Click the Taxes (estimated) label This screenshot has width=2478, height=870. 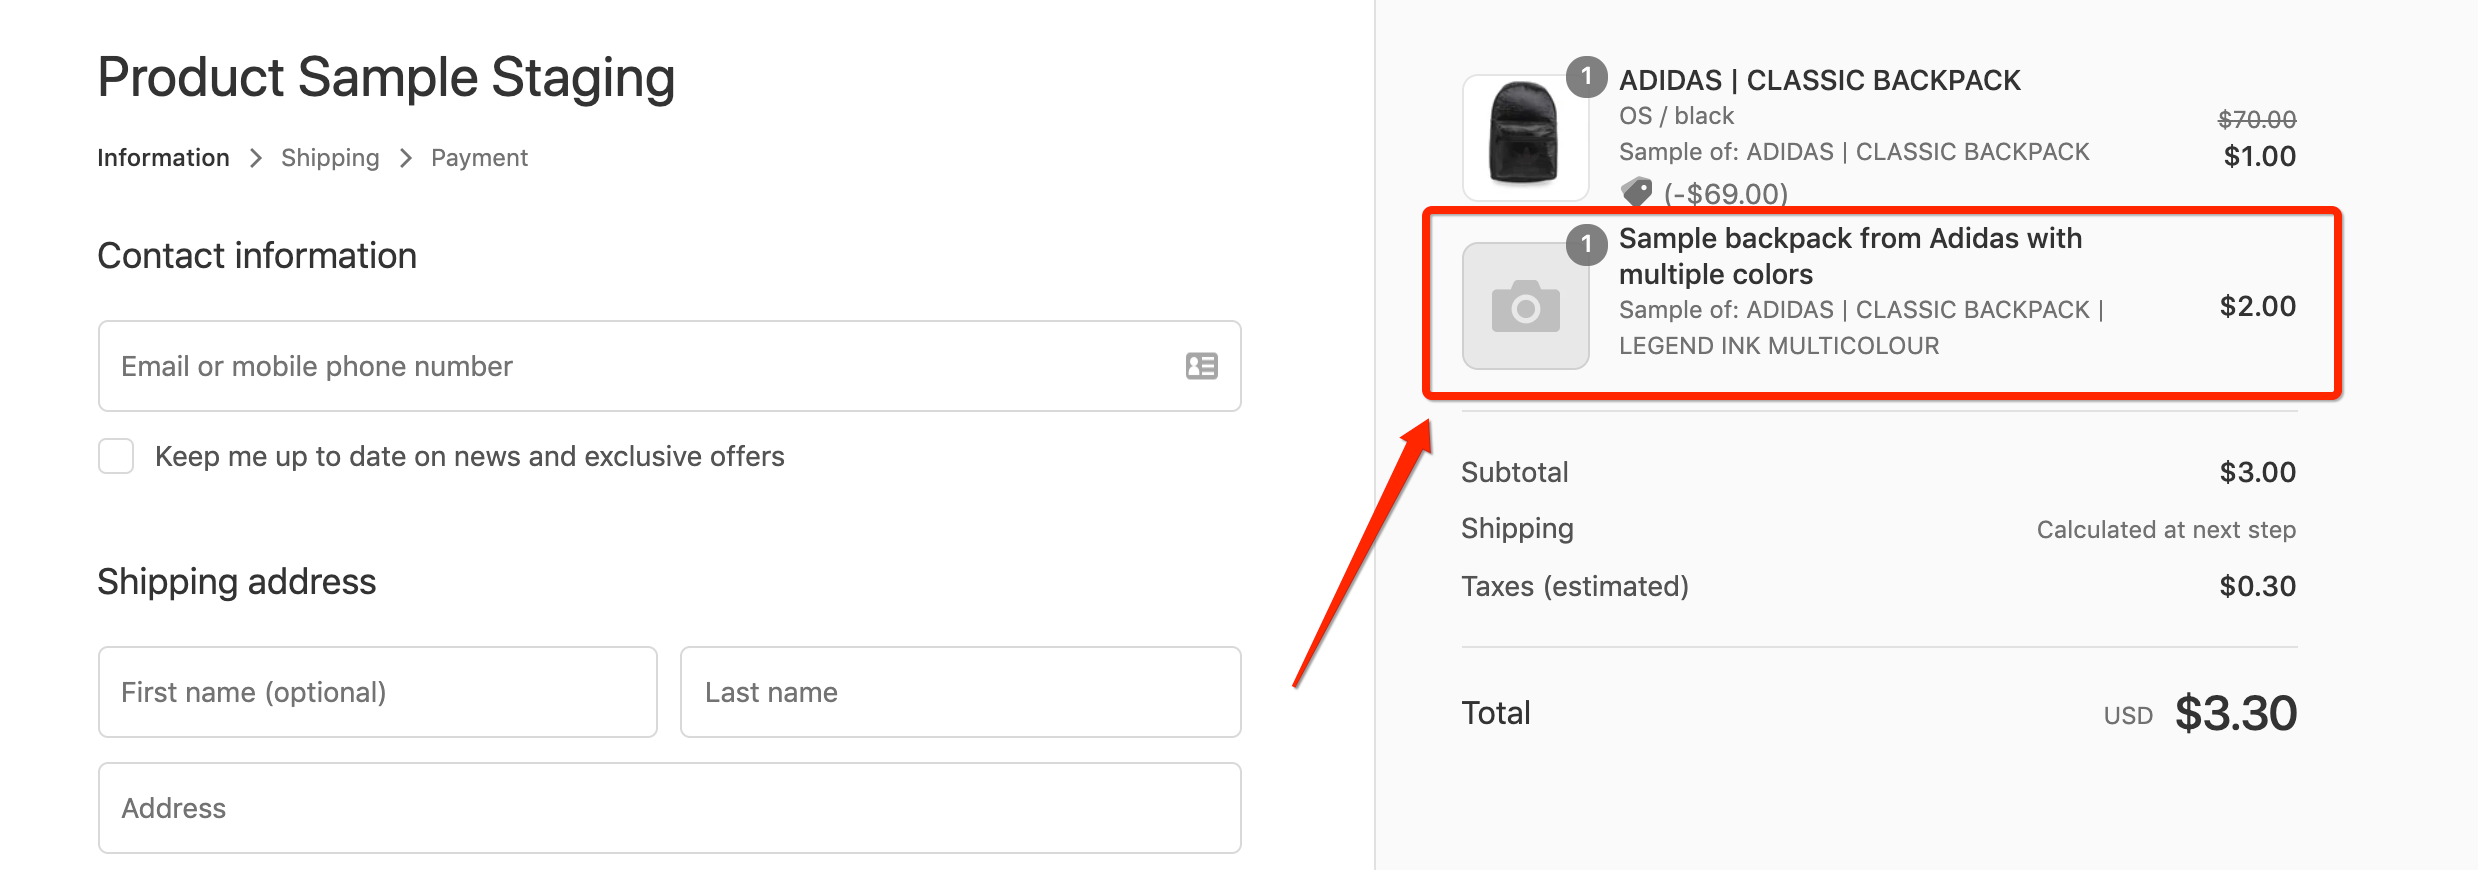click(x=1575, y=586)
